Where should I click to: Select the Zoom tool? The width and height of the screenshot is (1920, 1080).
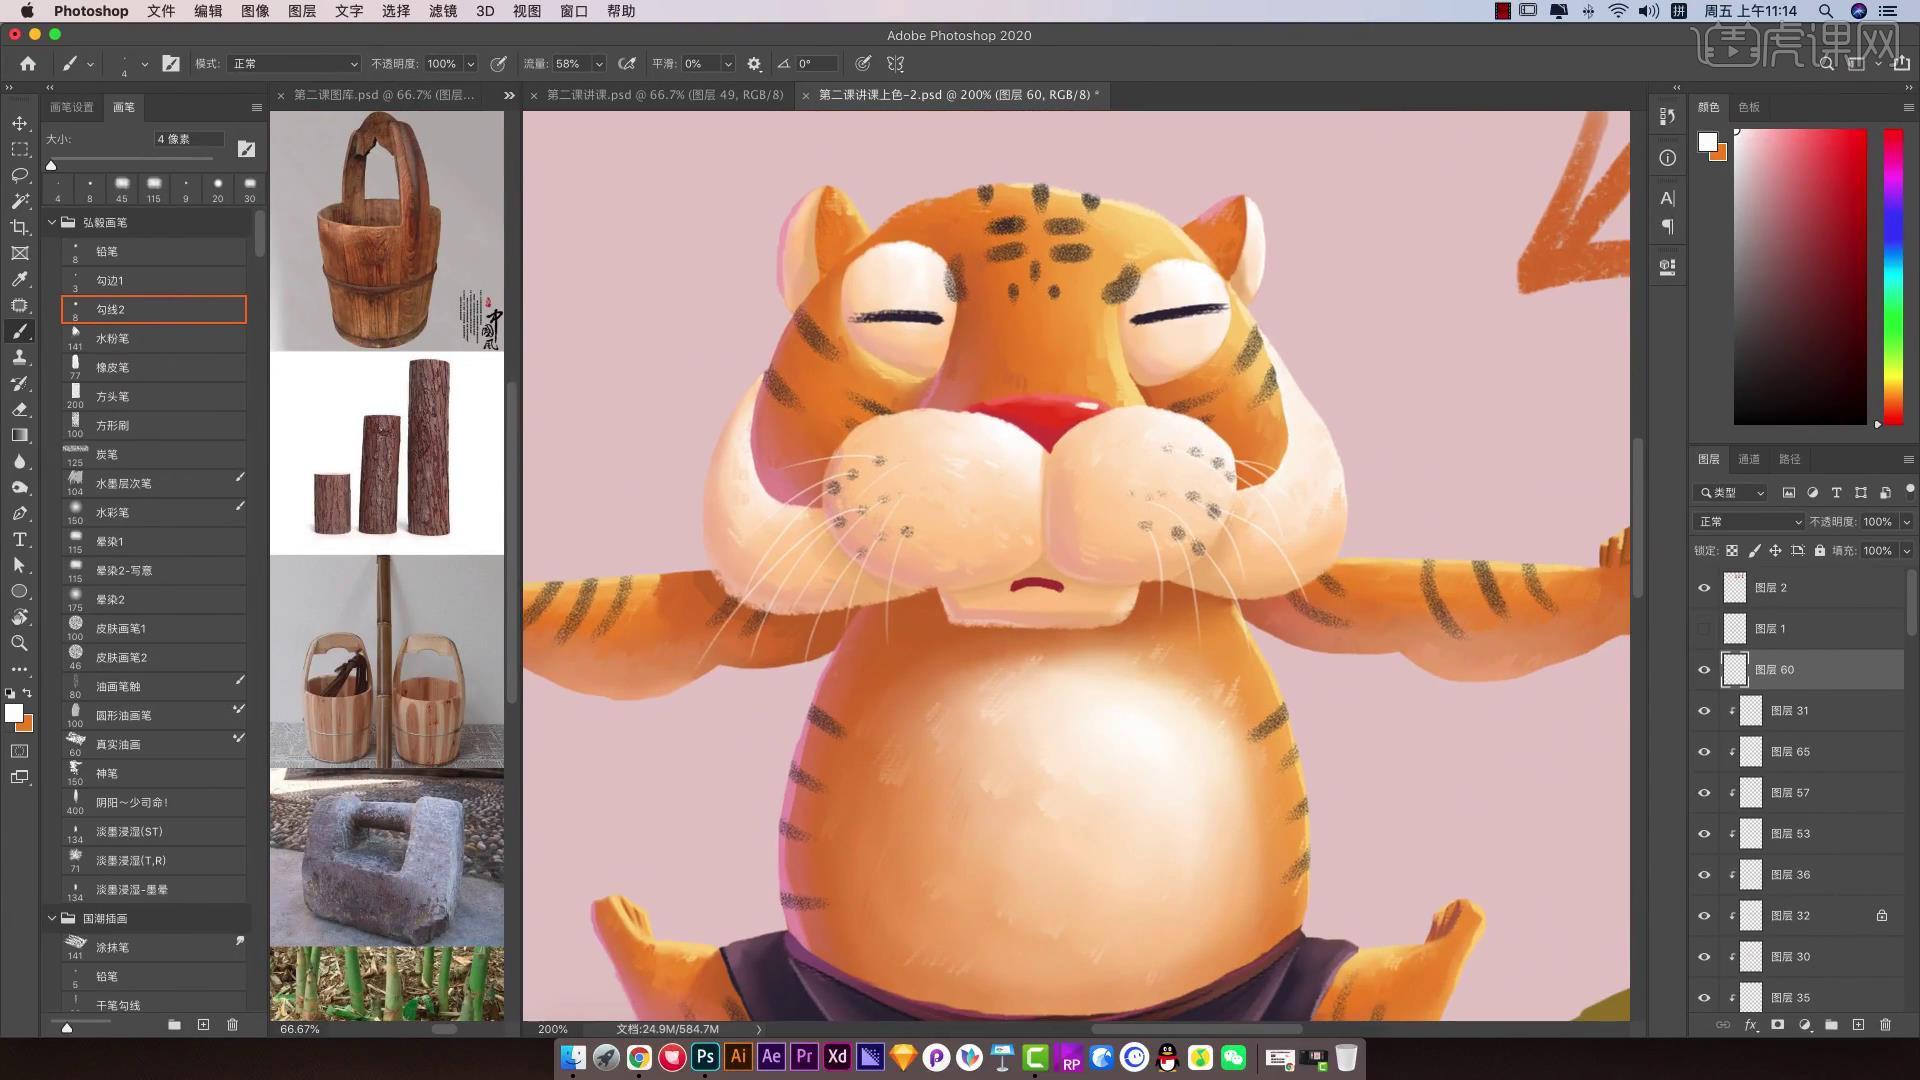[19, 643]
